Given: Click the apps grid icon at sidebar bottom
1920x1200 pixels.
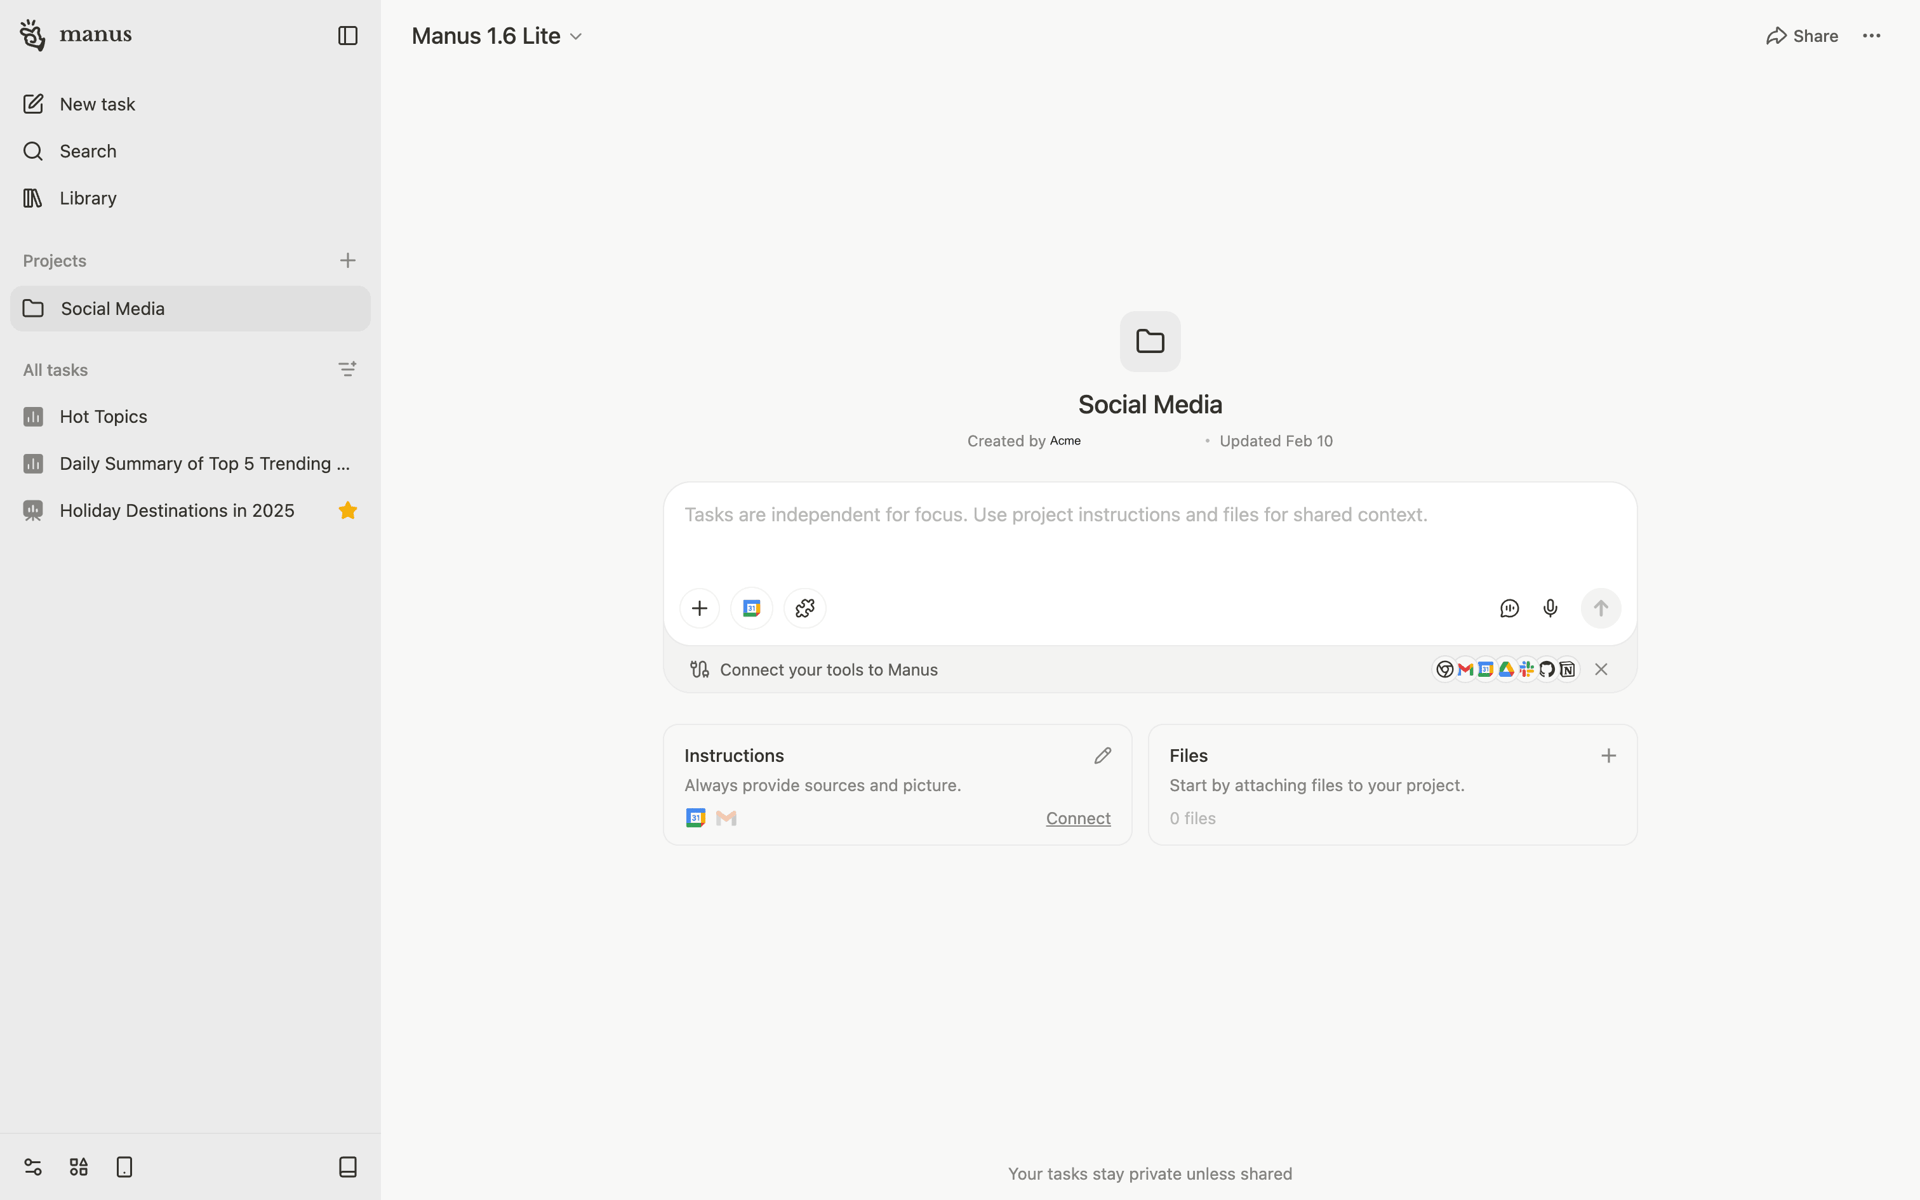Looking at the screenshot, I should tap(79, 1167).
